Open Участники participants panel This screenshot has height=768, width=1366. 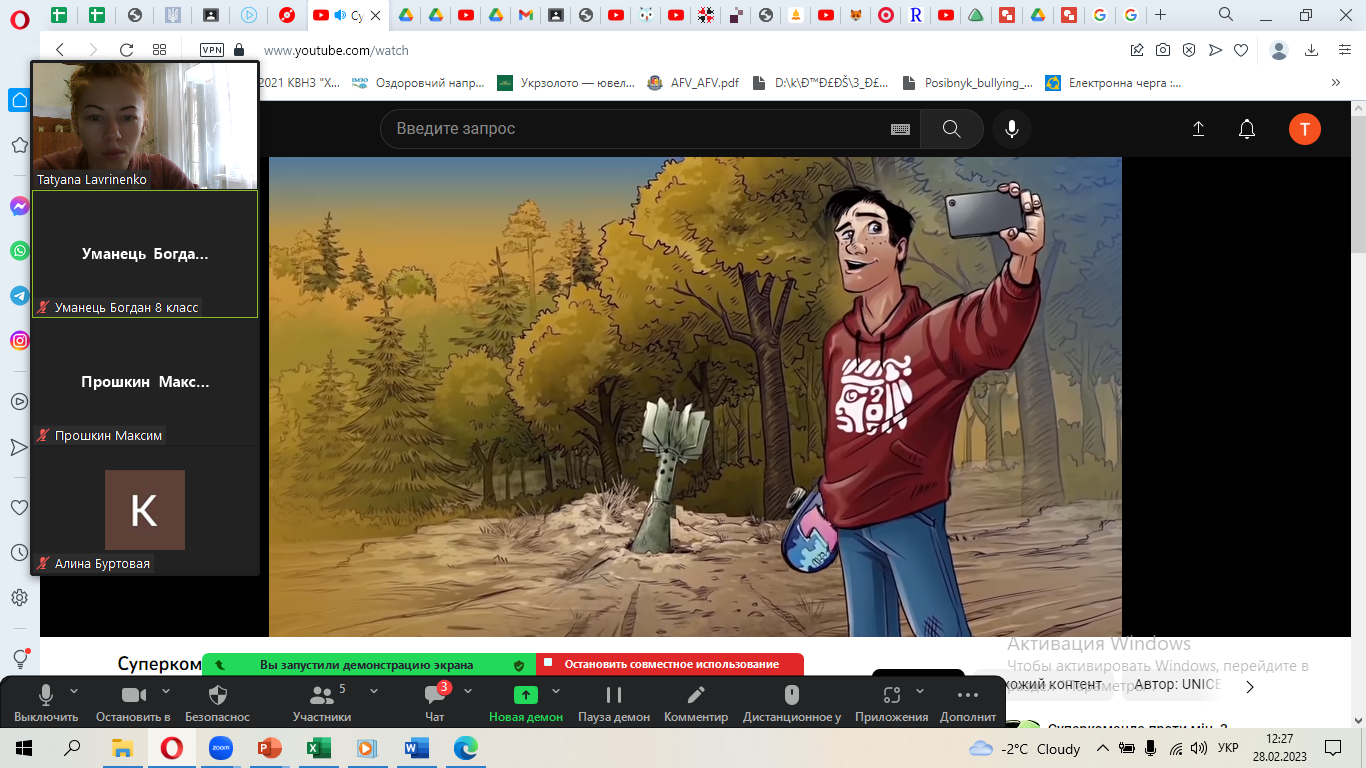pyautogui.click(x=322, y=703)
